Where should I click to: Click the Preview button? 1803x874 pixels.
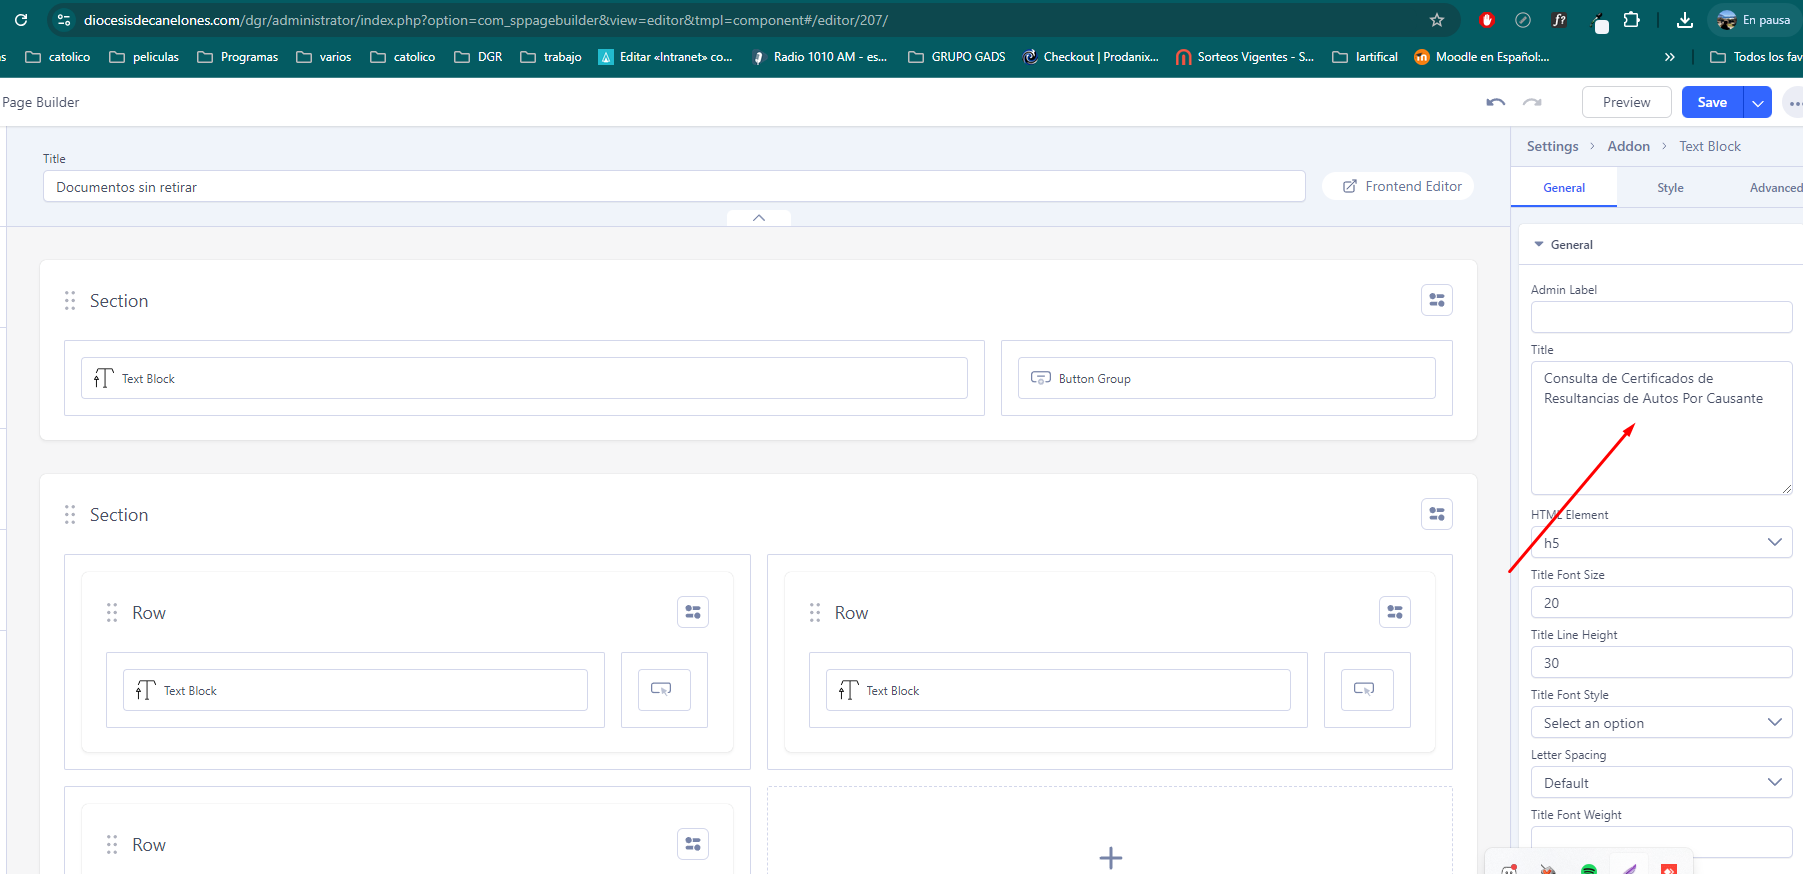pyautogui.click(x=1626, y=102)
